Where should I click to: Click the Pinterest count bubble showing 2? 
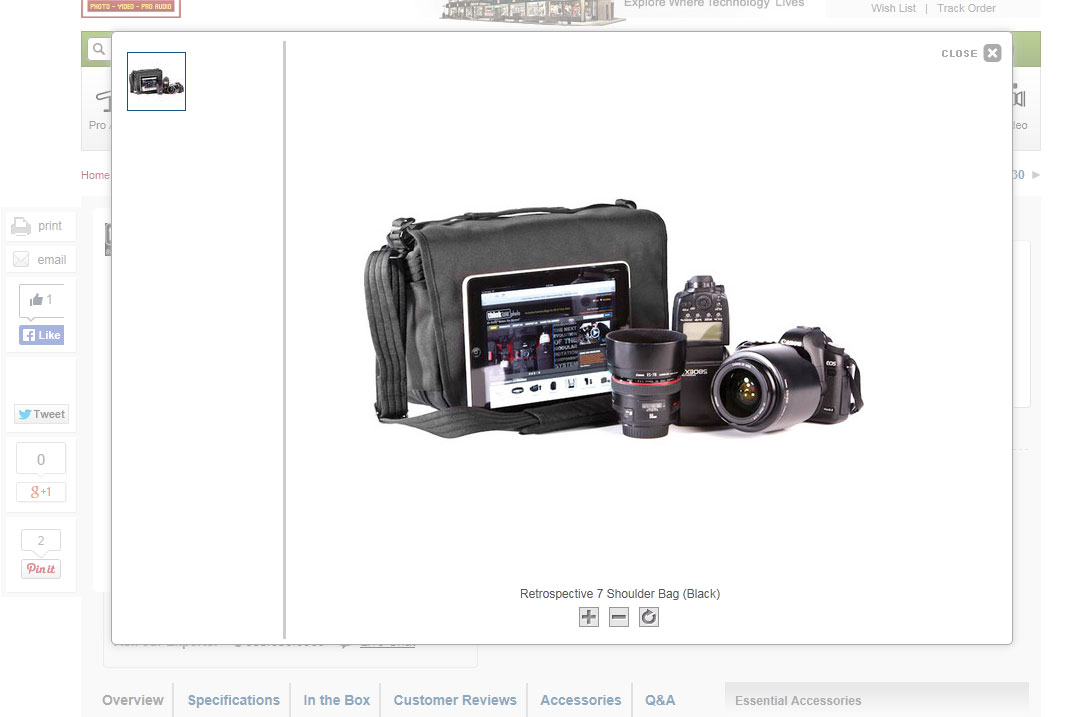pos(41,541)
